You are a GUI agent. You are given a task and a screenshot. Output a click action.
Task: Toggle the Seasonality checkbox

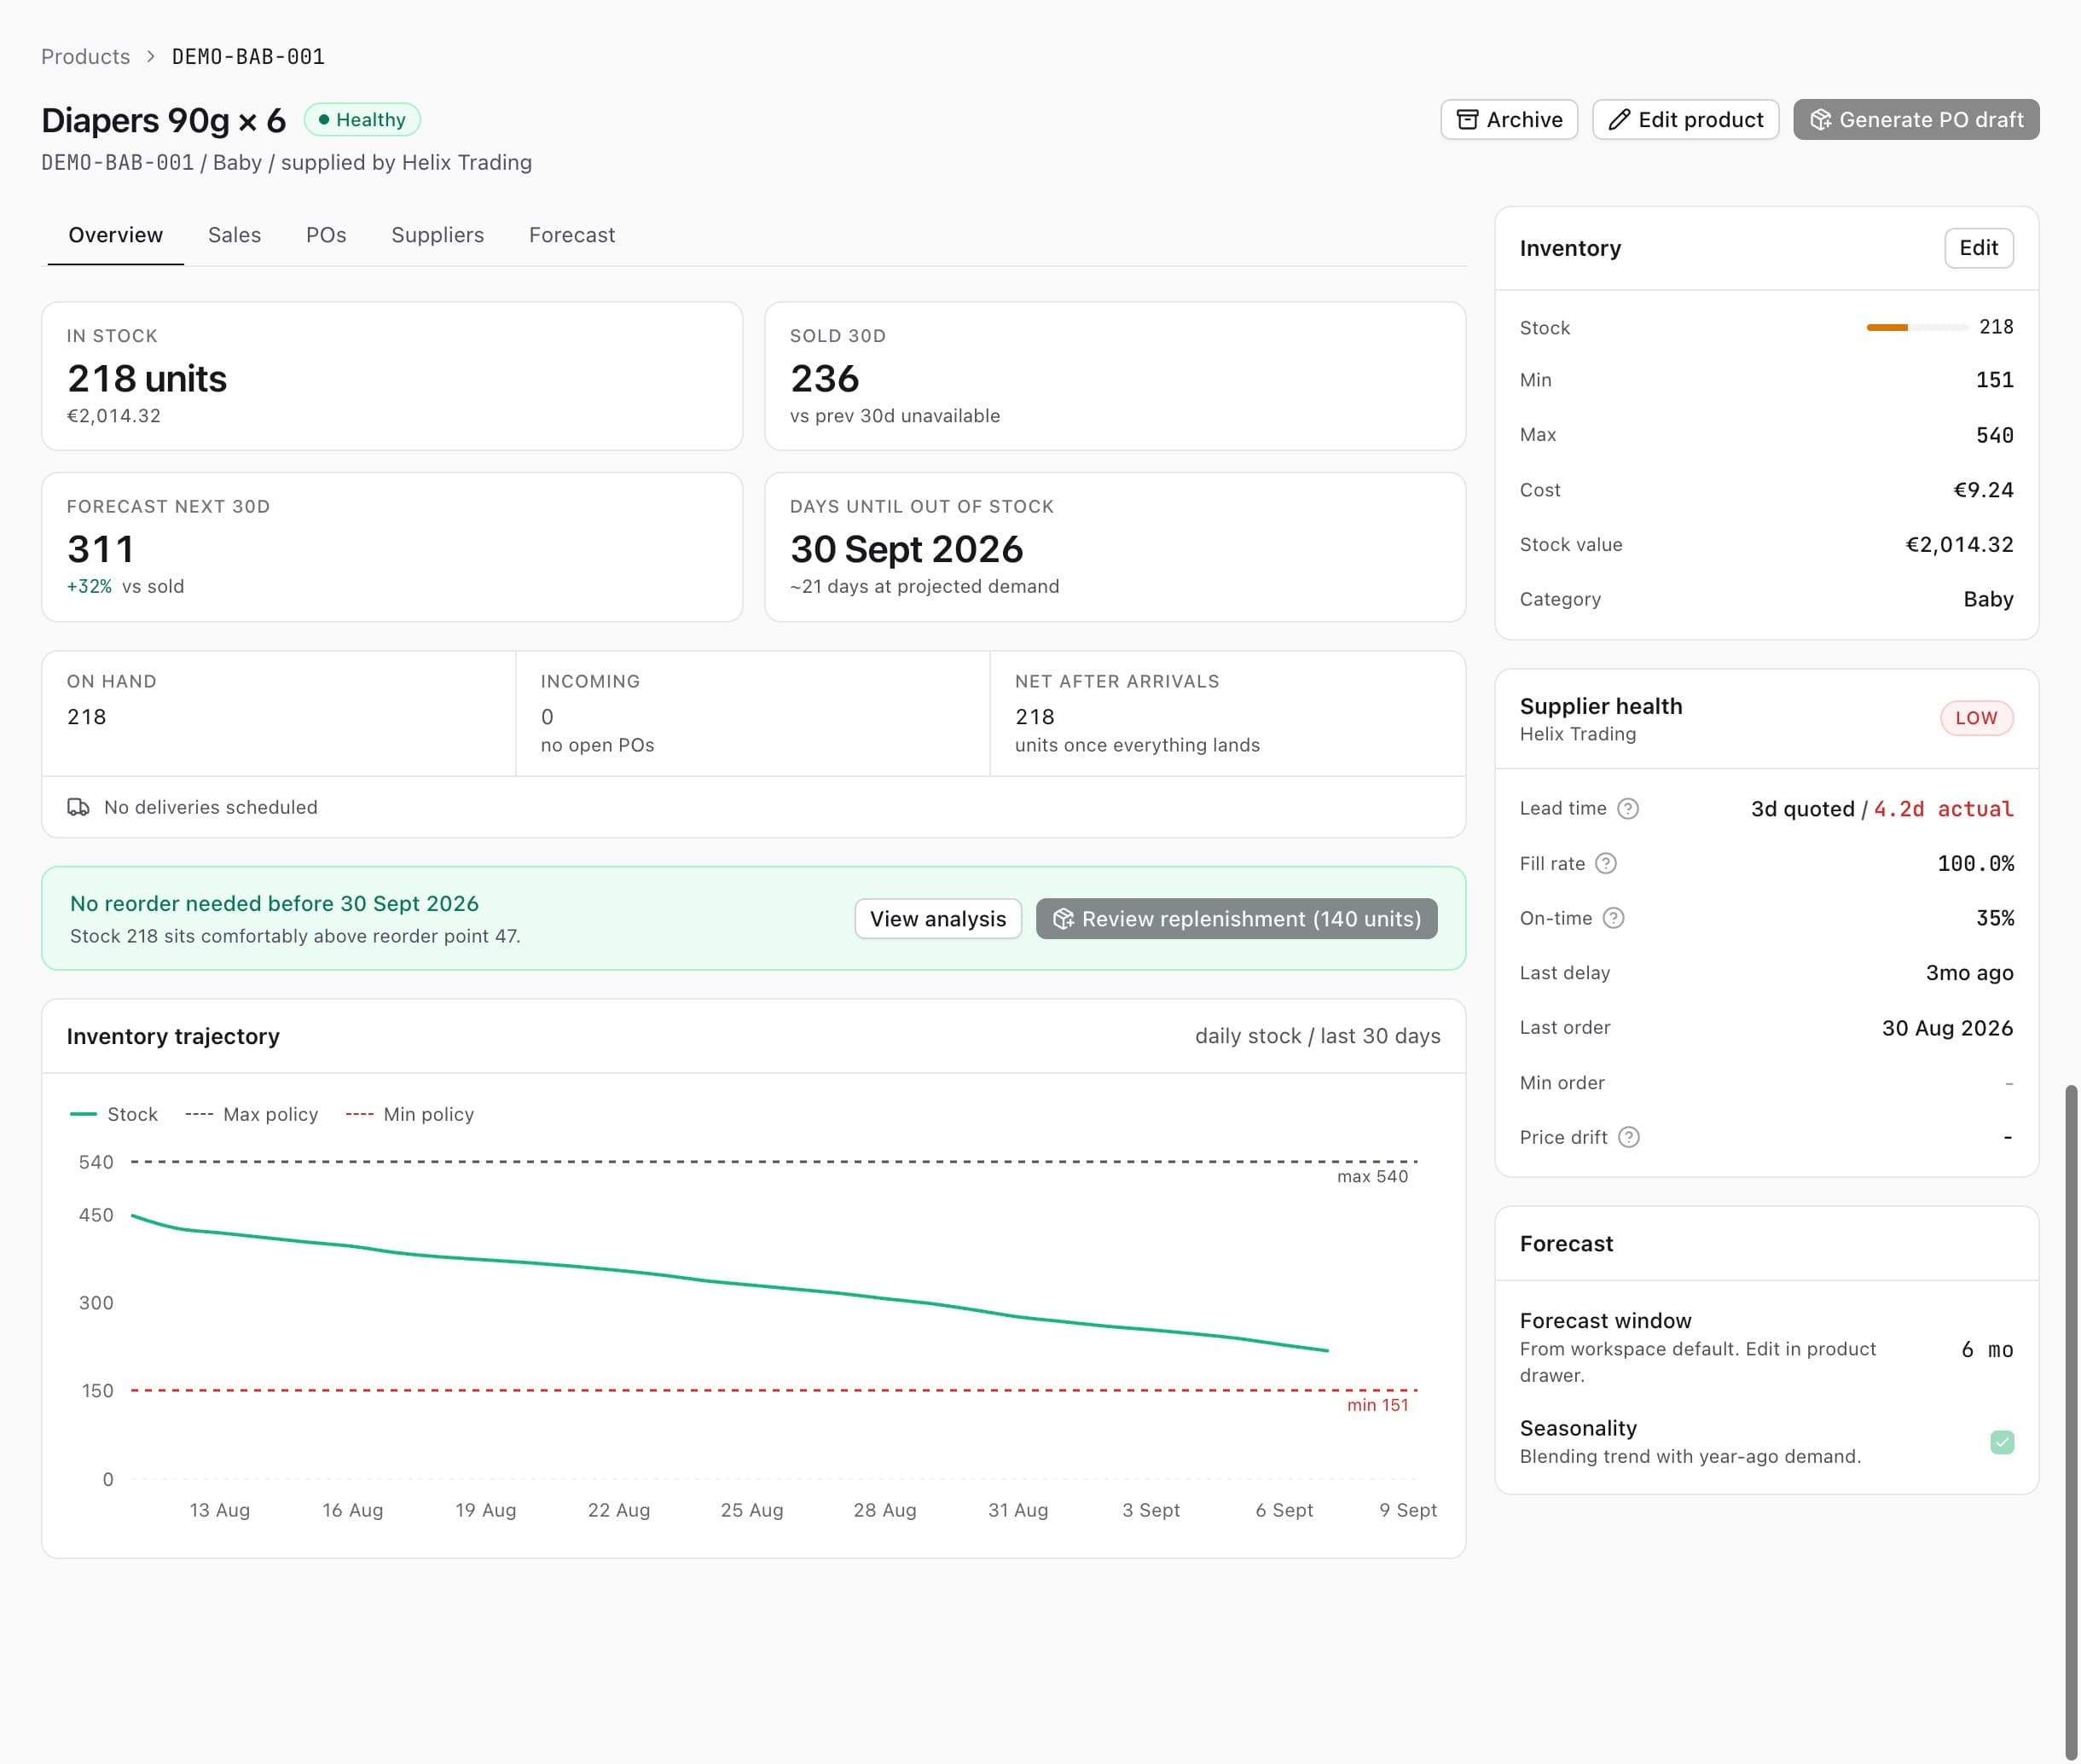tap(2001, 1441)
